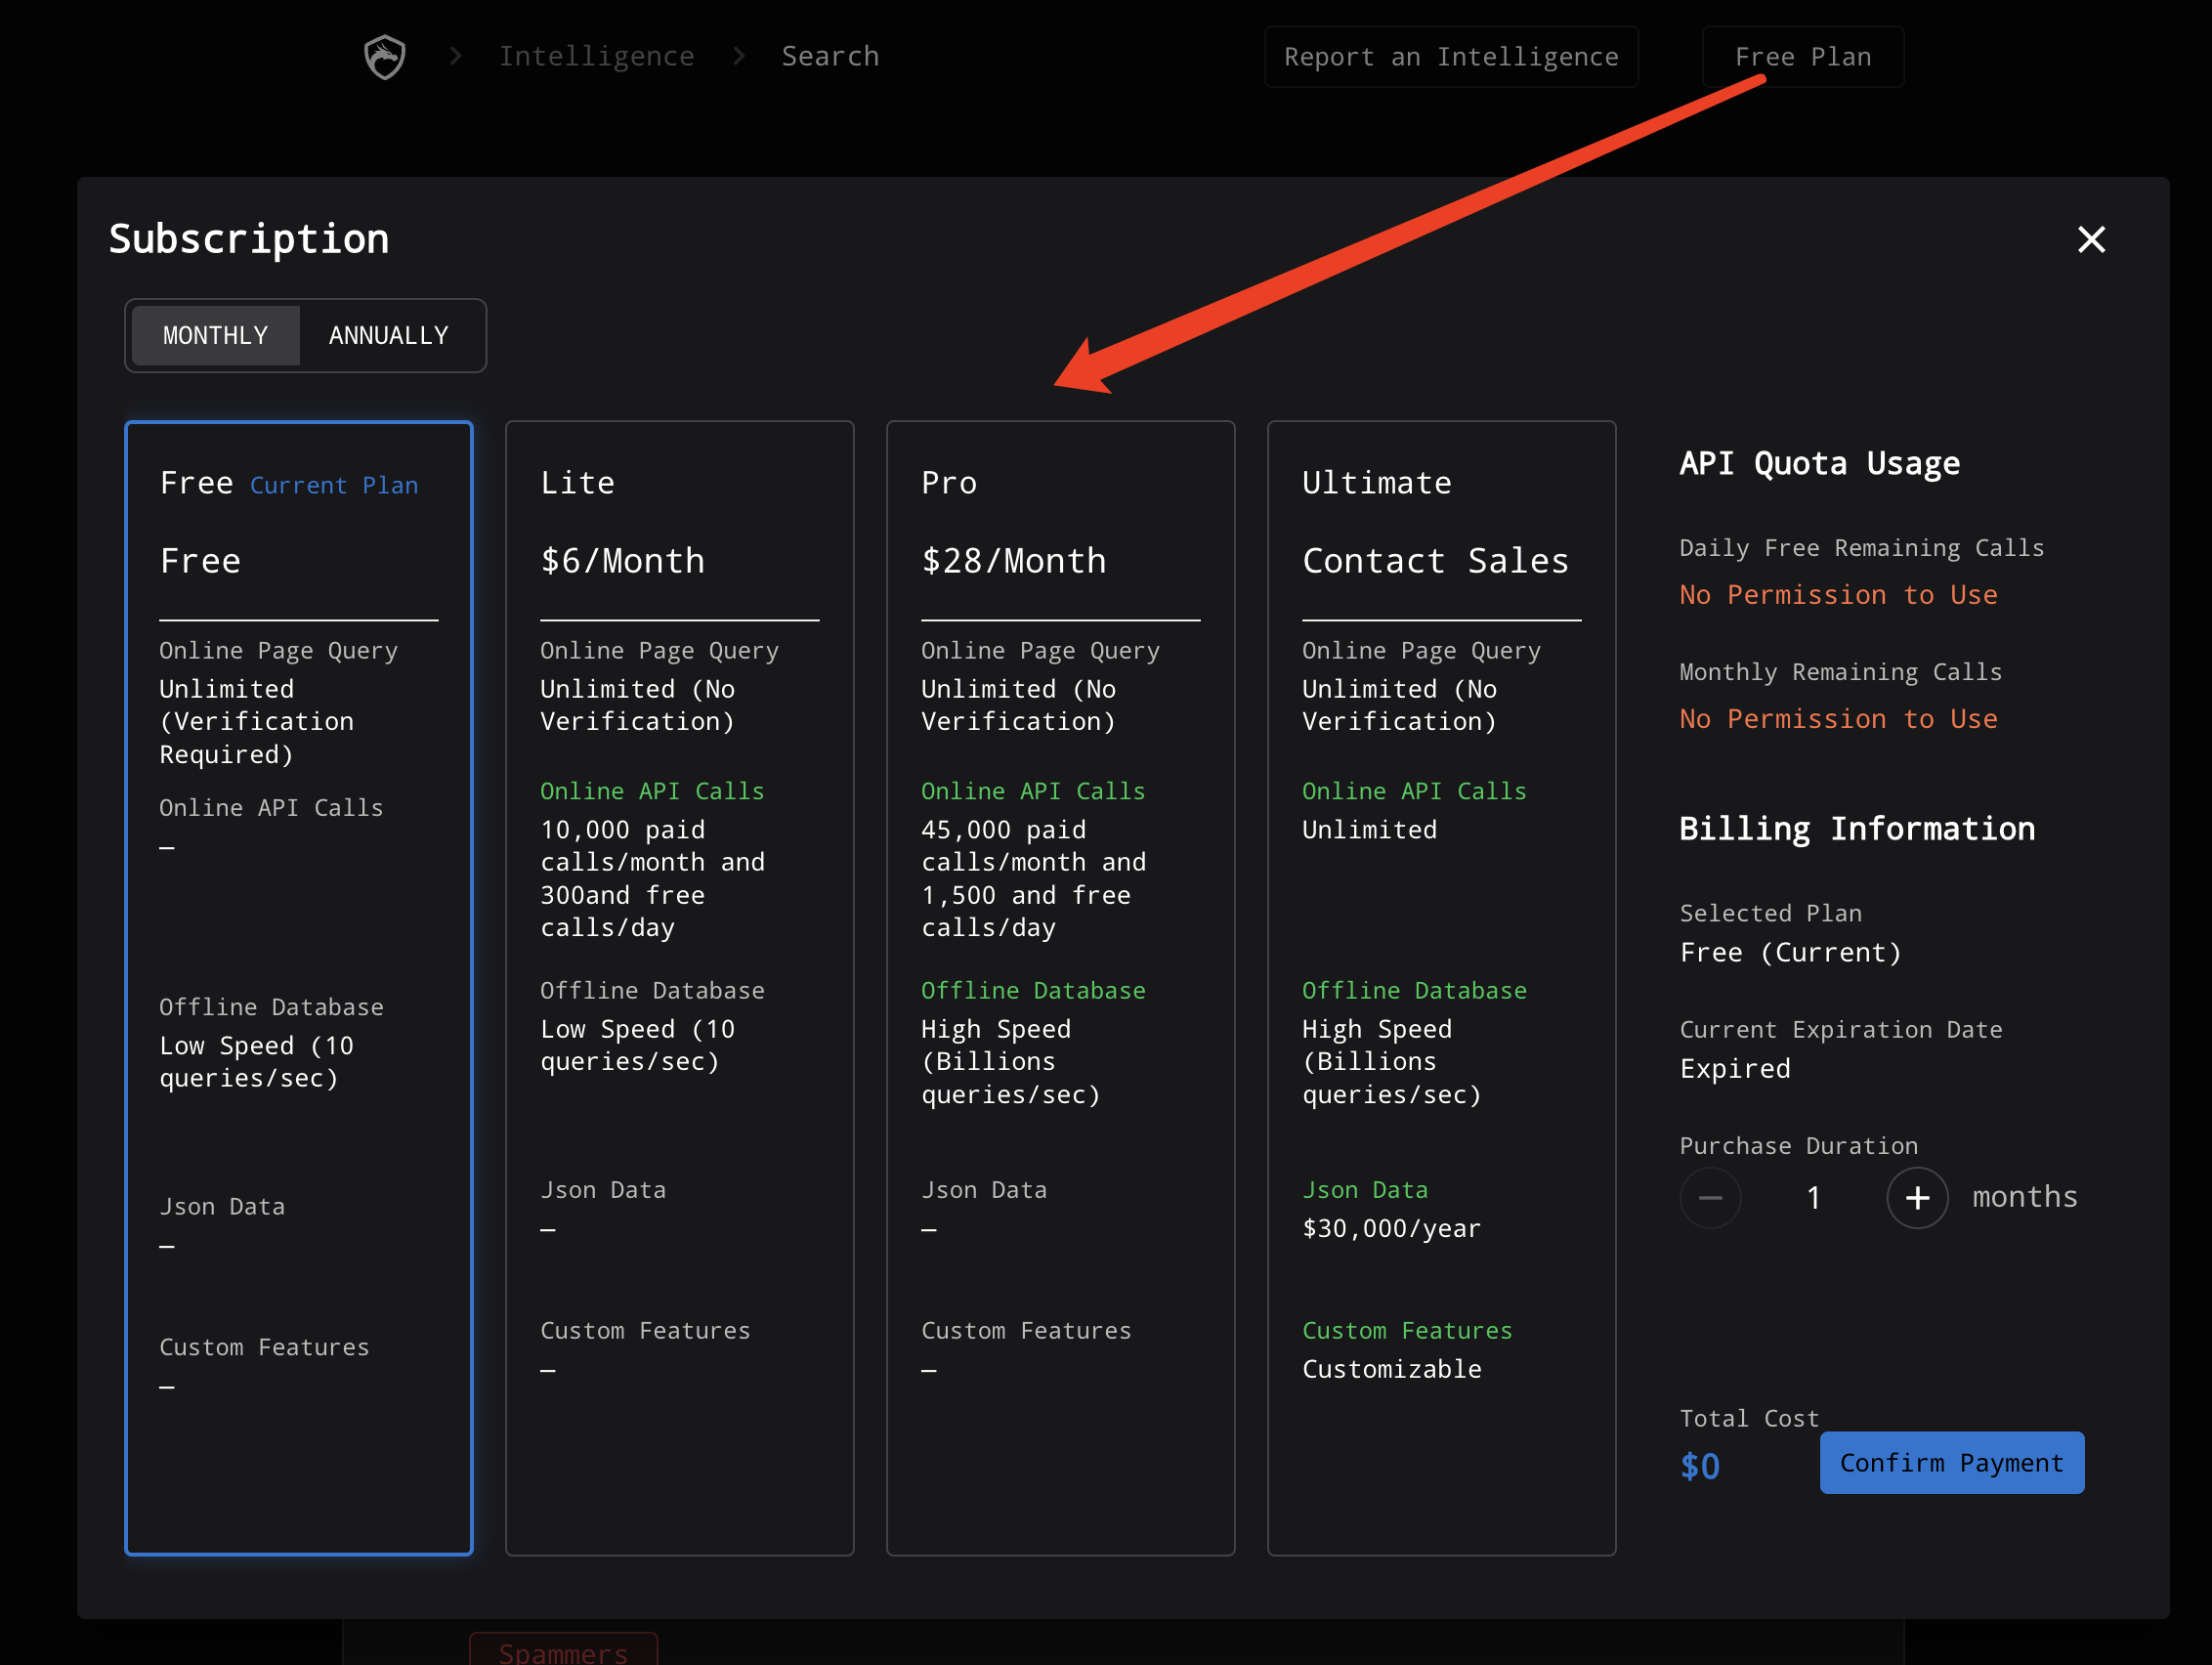Click the purchase duration value 1
Viewport: 2212px width, 1665px height.
coord(1813,1197)
